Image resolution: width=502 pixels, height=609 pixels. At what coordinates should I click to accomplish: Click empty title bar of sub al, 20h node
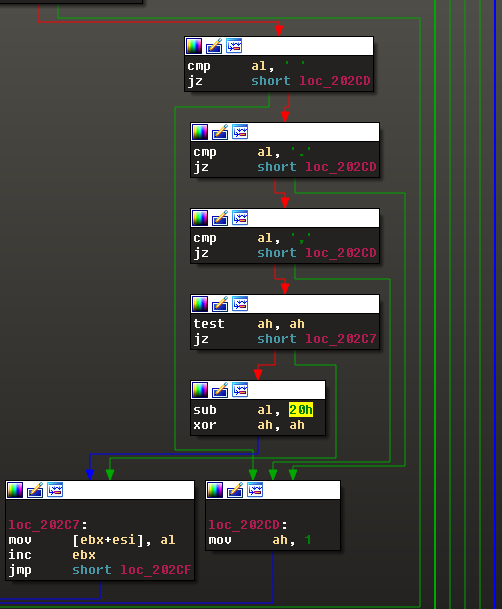287,390
